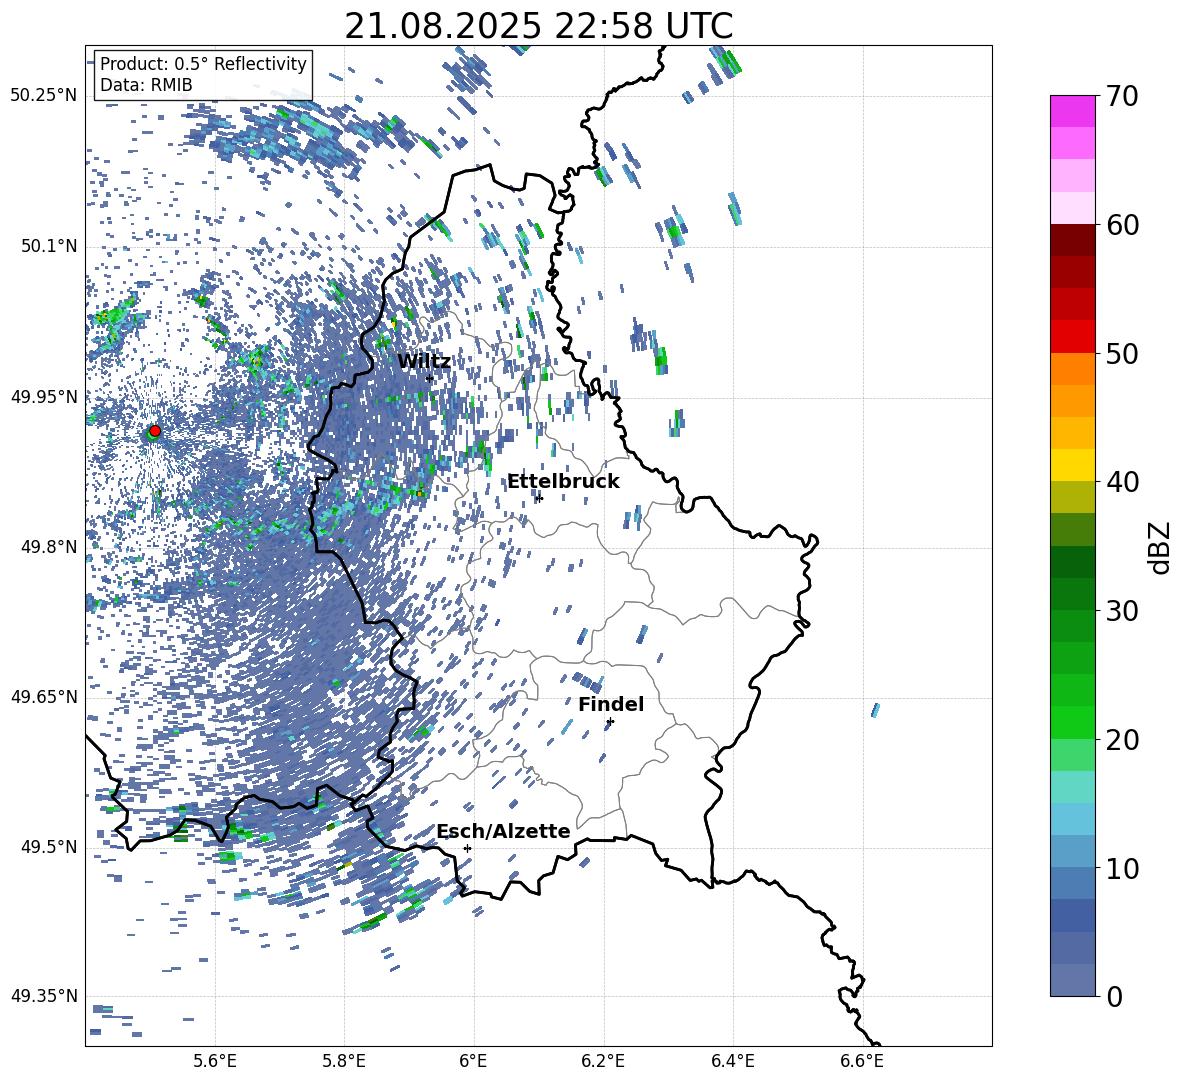Click the 49.65°N latitude label
Viewport: 1184px width, 1081px height.
[44, 696]
